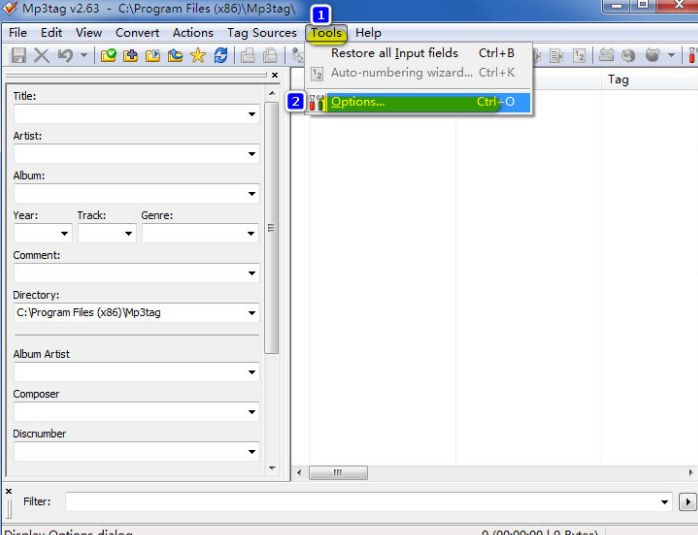Click the second grayed printer-like toolbar icon
The image size is (698, 535).
pyautogui.click(x=270, y=56)
